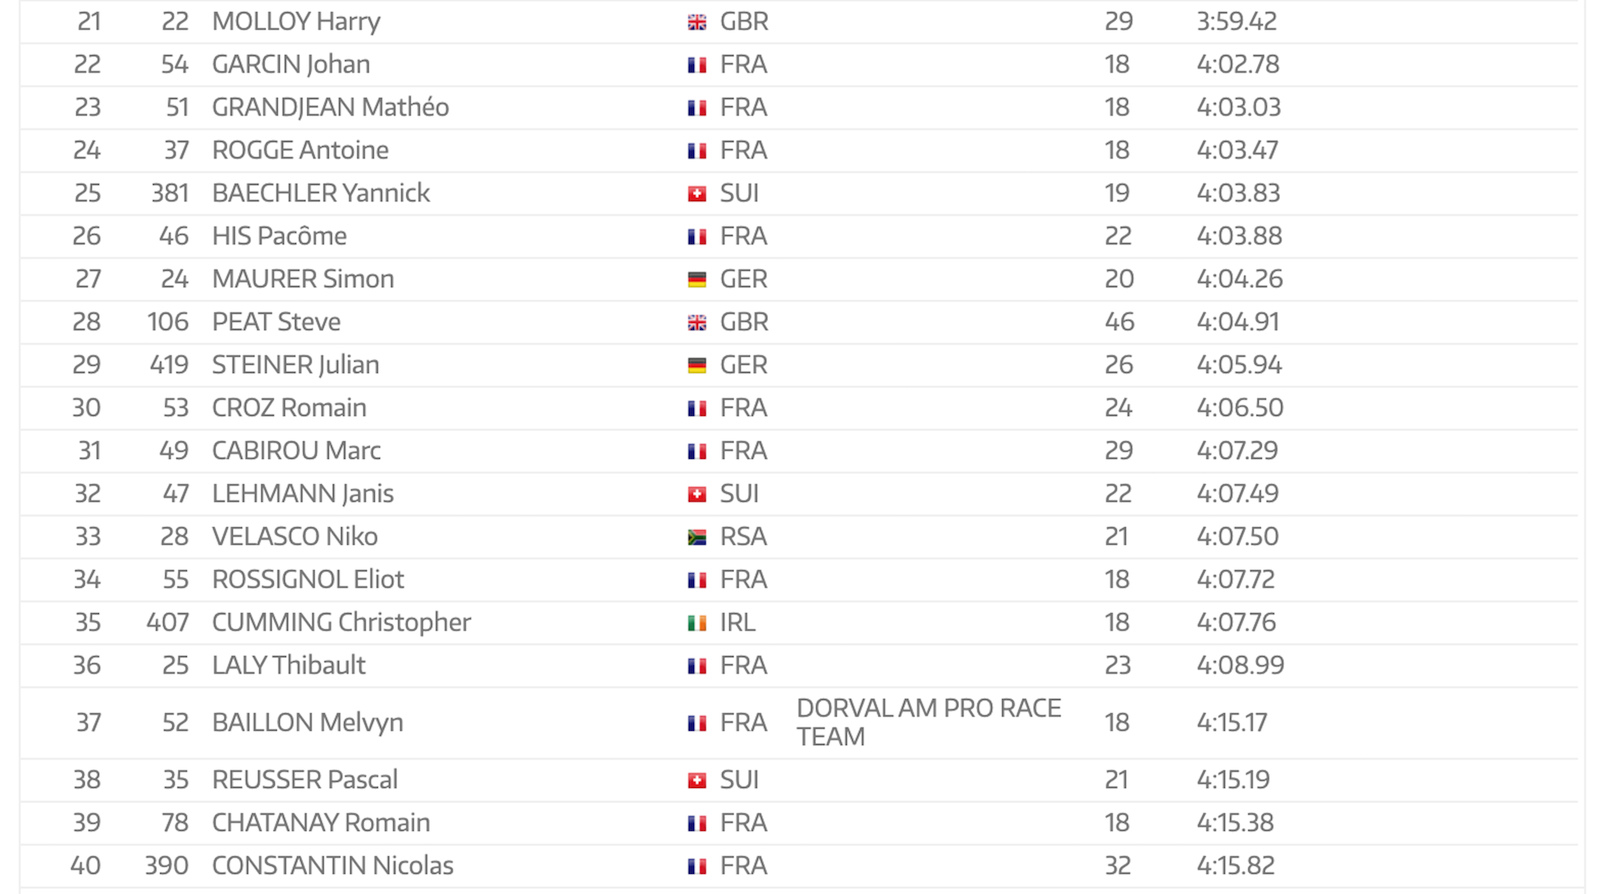The image size is (1600, 894).
Task: Click the DORVAL AM PRO RACE TEAM name
Action: 928,722
